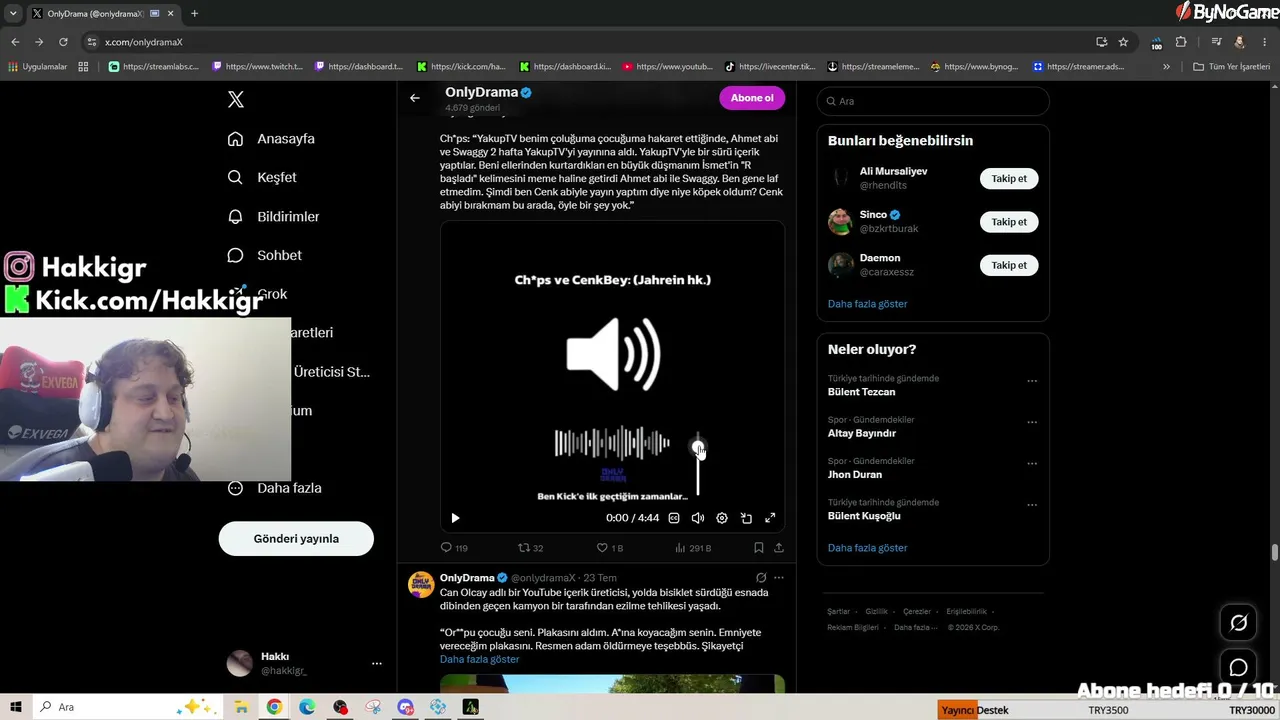Open the twitch.tv bookmark
This screenshot has width=1280, height=720.
[x=258, y=67]
